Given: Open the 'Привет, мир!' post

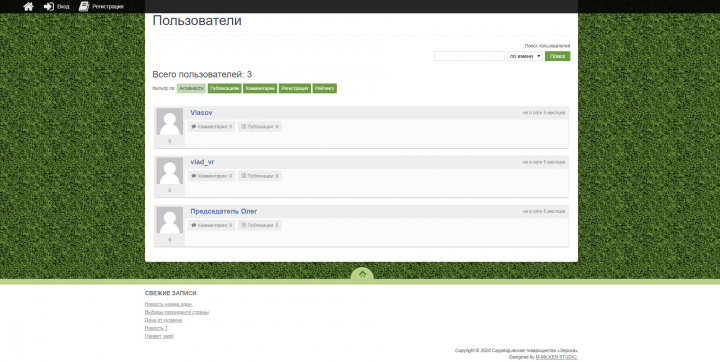Looking at the screenshot, I should point(159,336).
